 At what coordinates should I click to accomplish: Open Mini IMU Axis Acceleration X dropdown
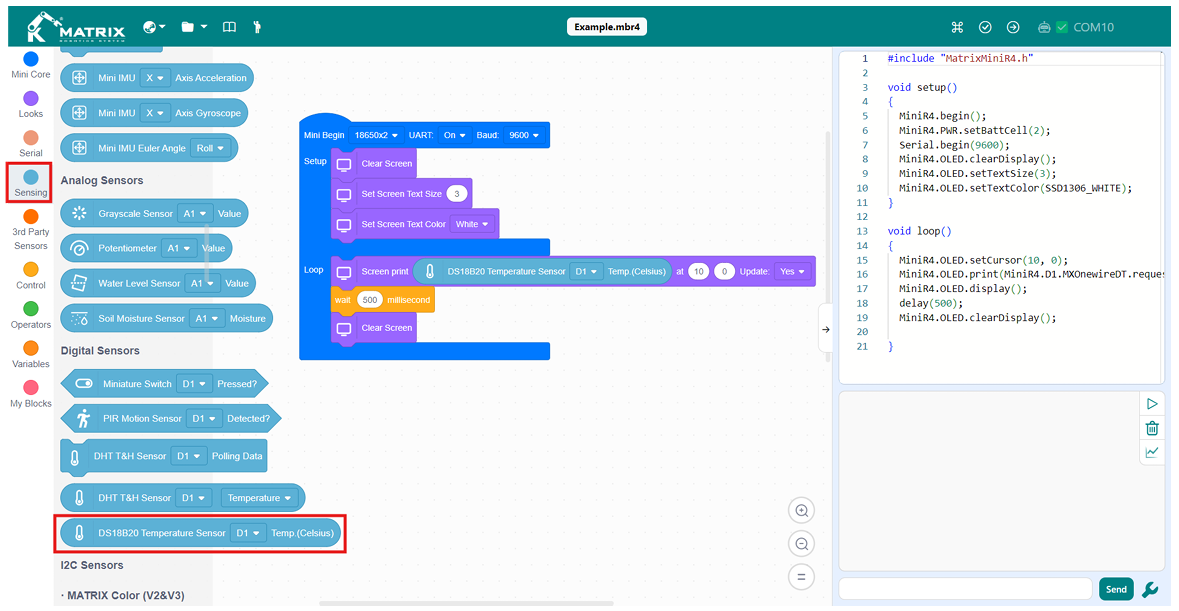(x=155, y=78)
